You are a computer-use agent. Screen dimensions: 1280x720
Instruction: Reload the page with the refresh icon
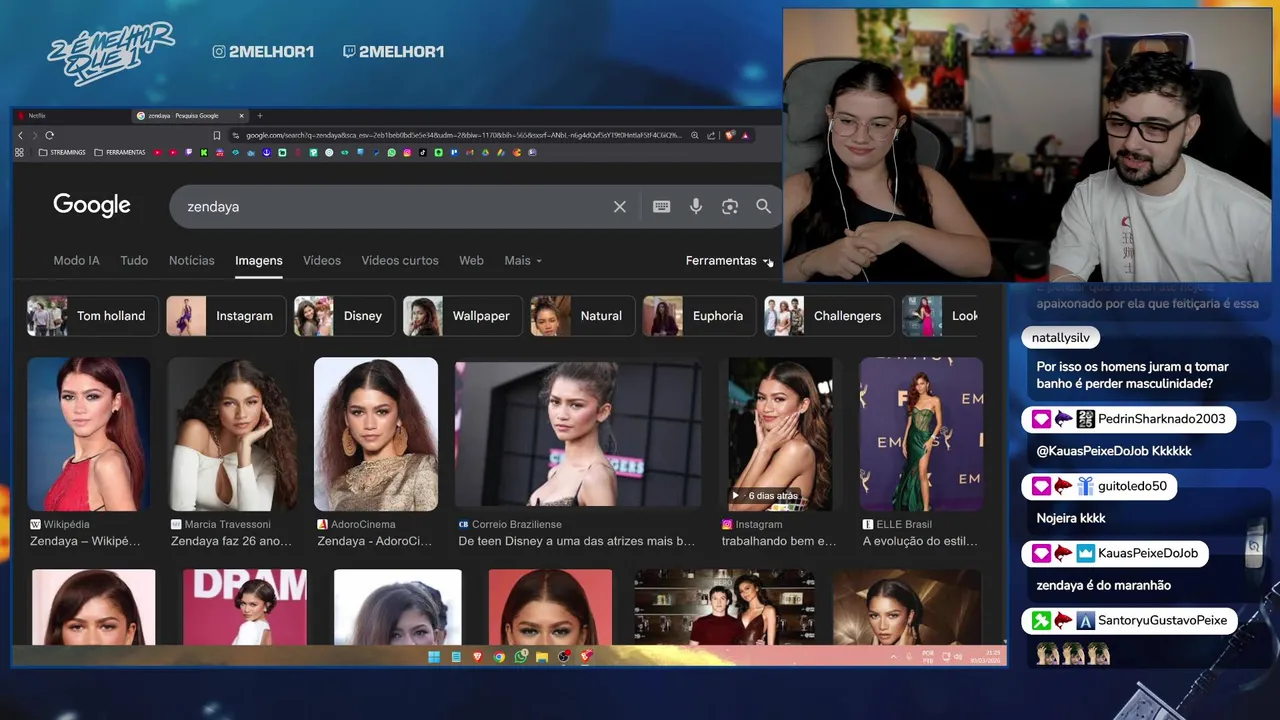[x=49, y=135]
